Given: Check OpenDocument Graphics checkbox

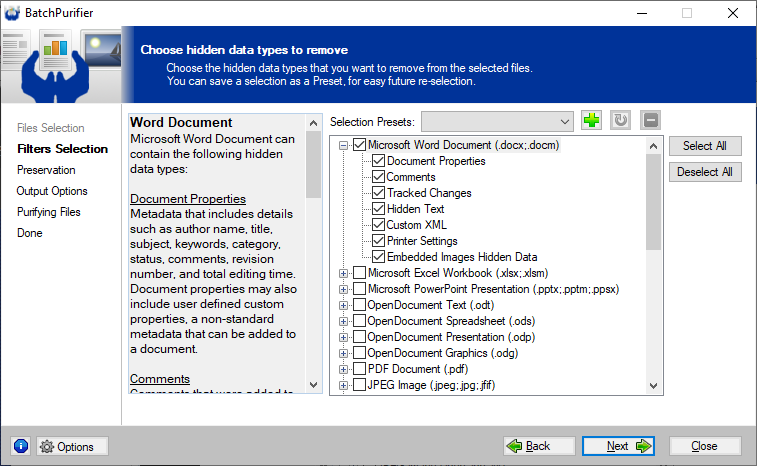Looking at the screenshot, I should point(359,353).
